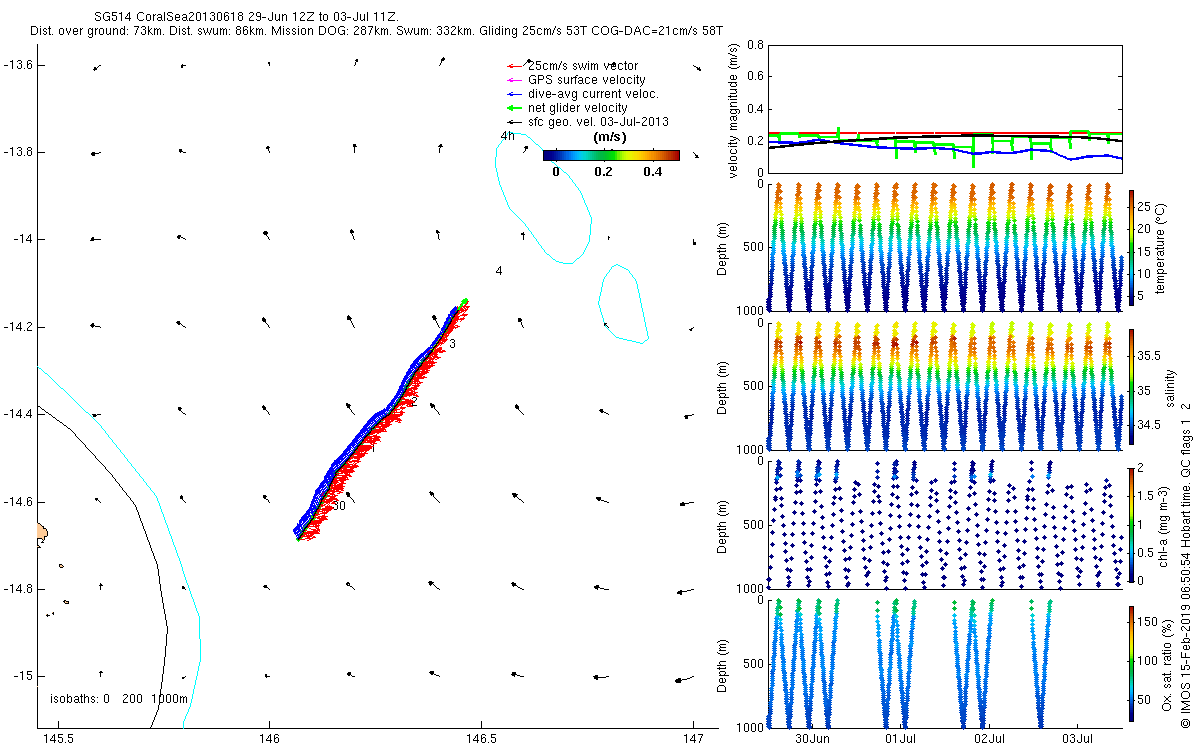The height and width of the screenshot is (750, 1200).
Task: Click the 'isobaths: 0 200 1000m' label
Action: pos(118,698)
